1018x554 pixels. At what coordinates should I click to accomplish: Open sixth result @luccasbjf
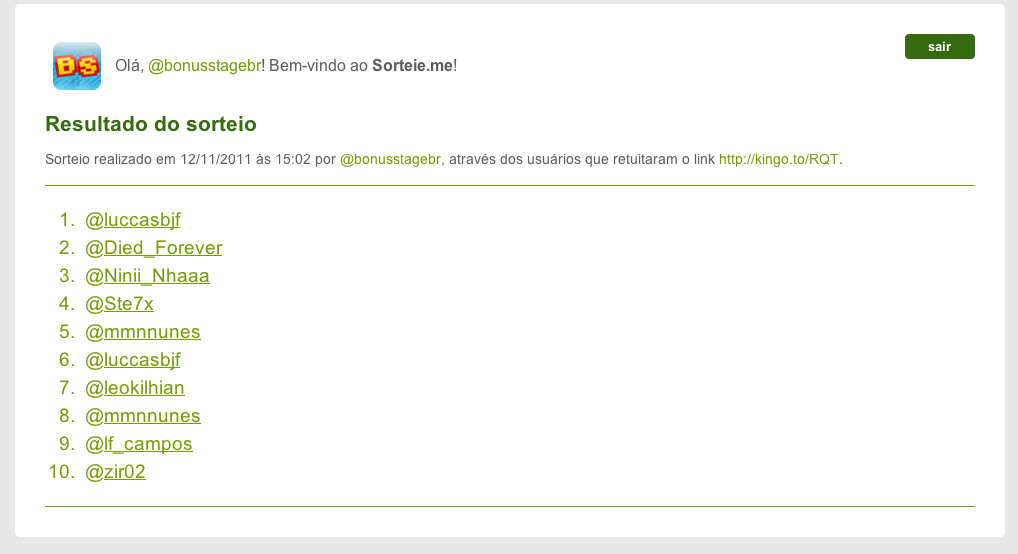click(132, 359)
